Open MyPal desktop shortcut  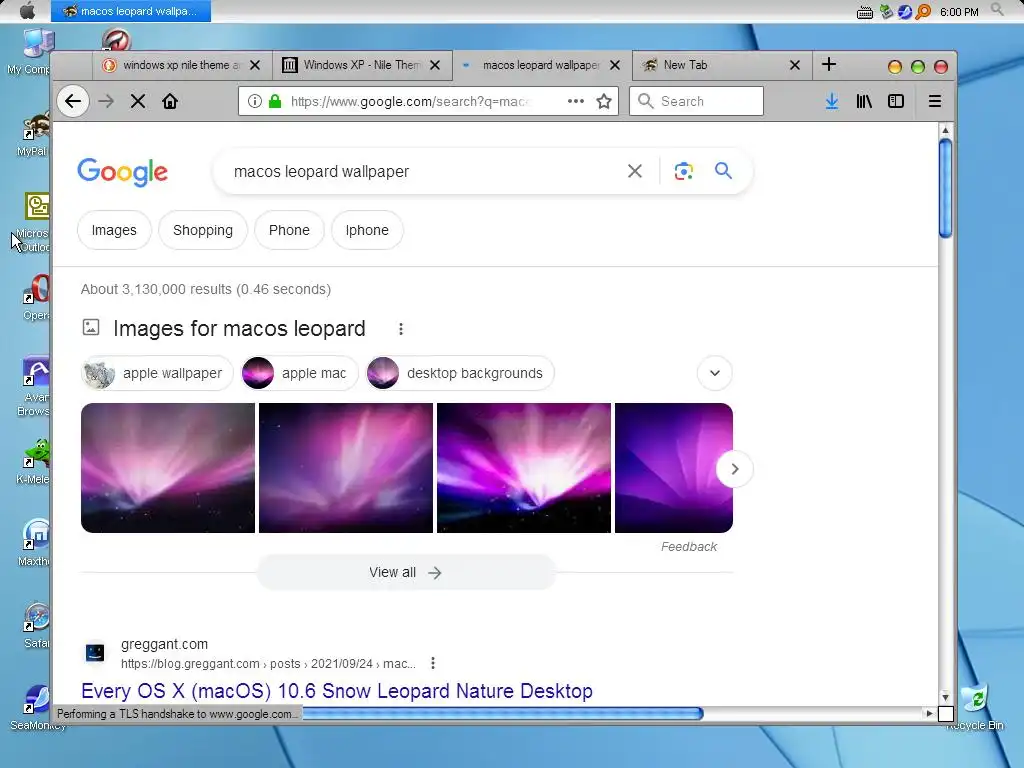[x=33, y=134]
